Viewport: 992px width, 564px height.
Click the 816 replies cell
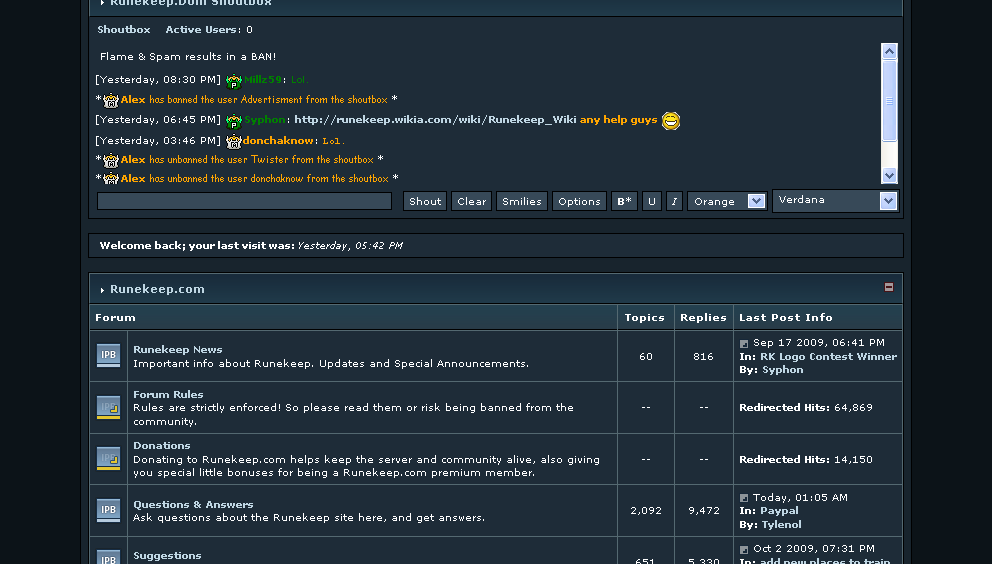click(x=704, y=356)
